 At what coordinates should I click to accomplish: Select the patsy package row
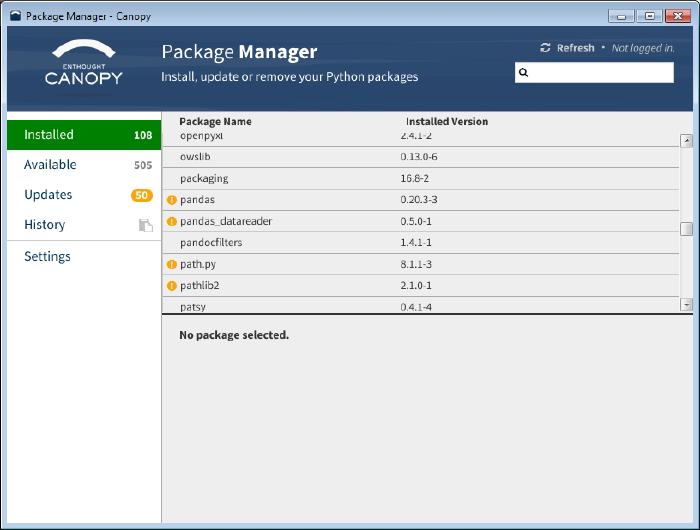coord(421,306)
